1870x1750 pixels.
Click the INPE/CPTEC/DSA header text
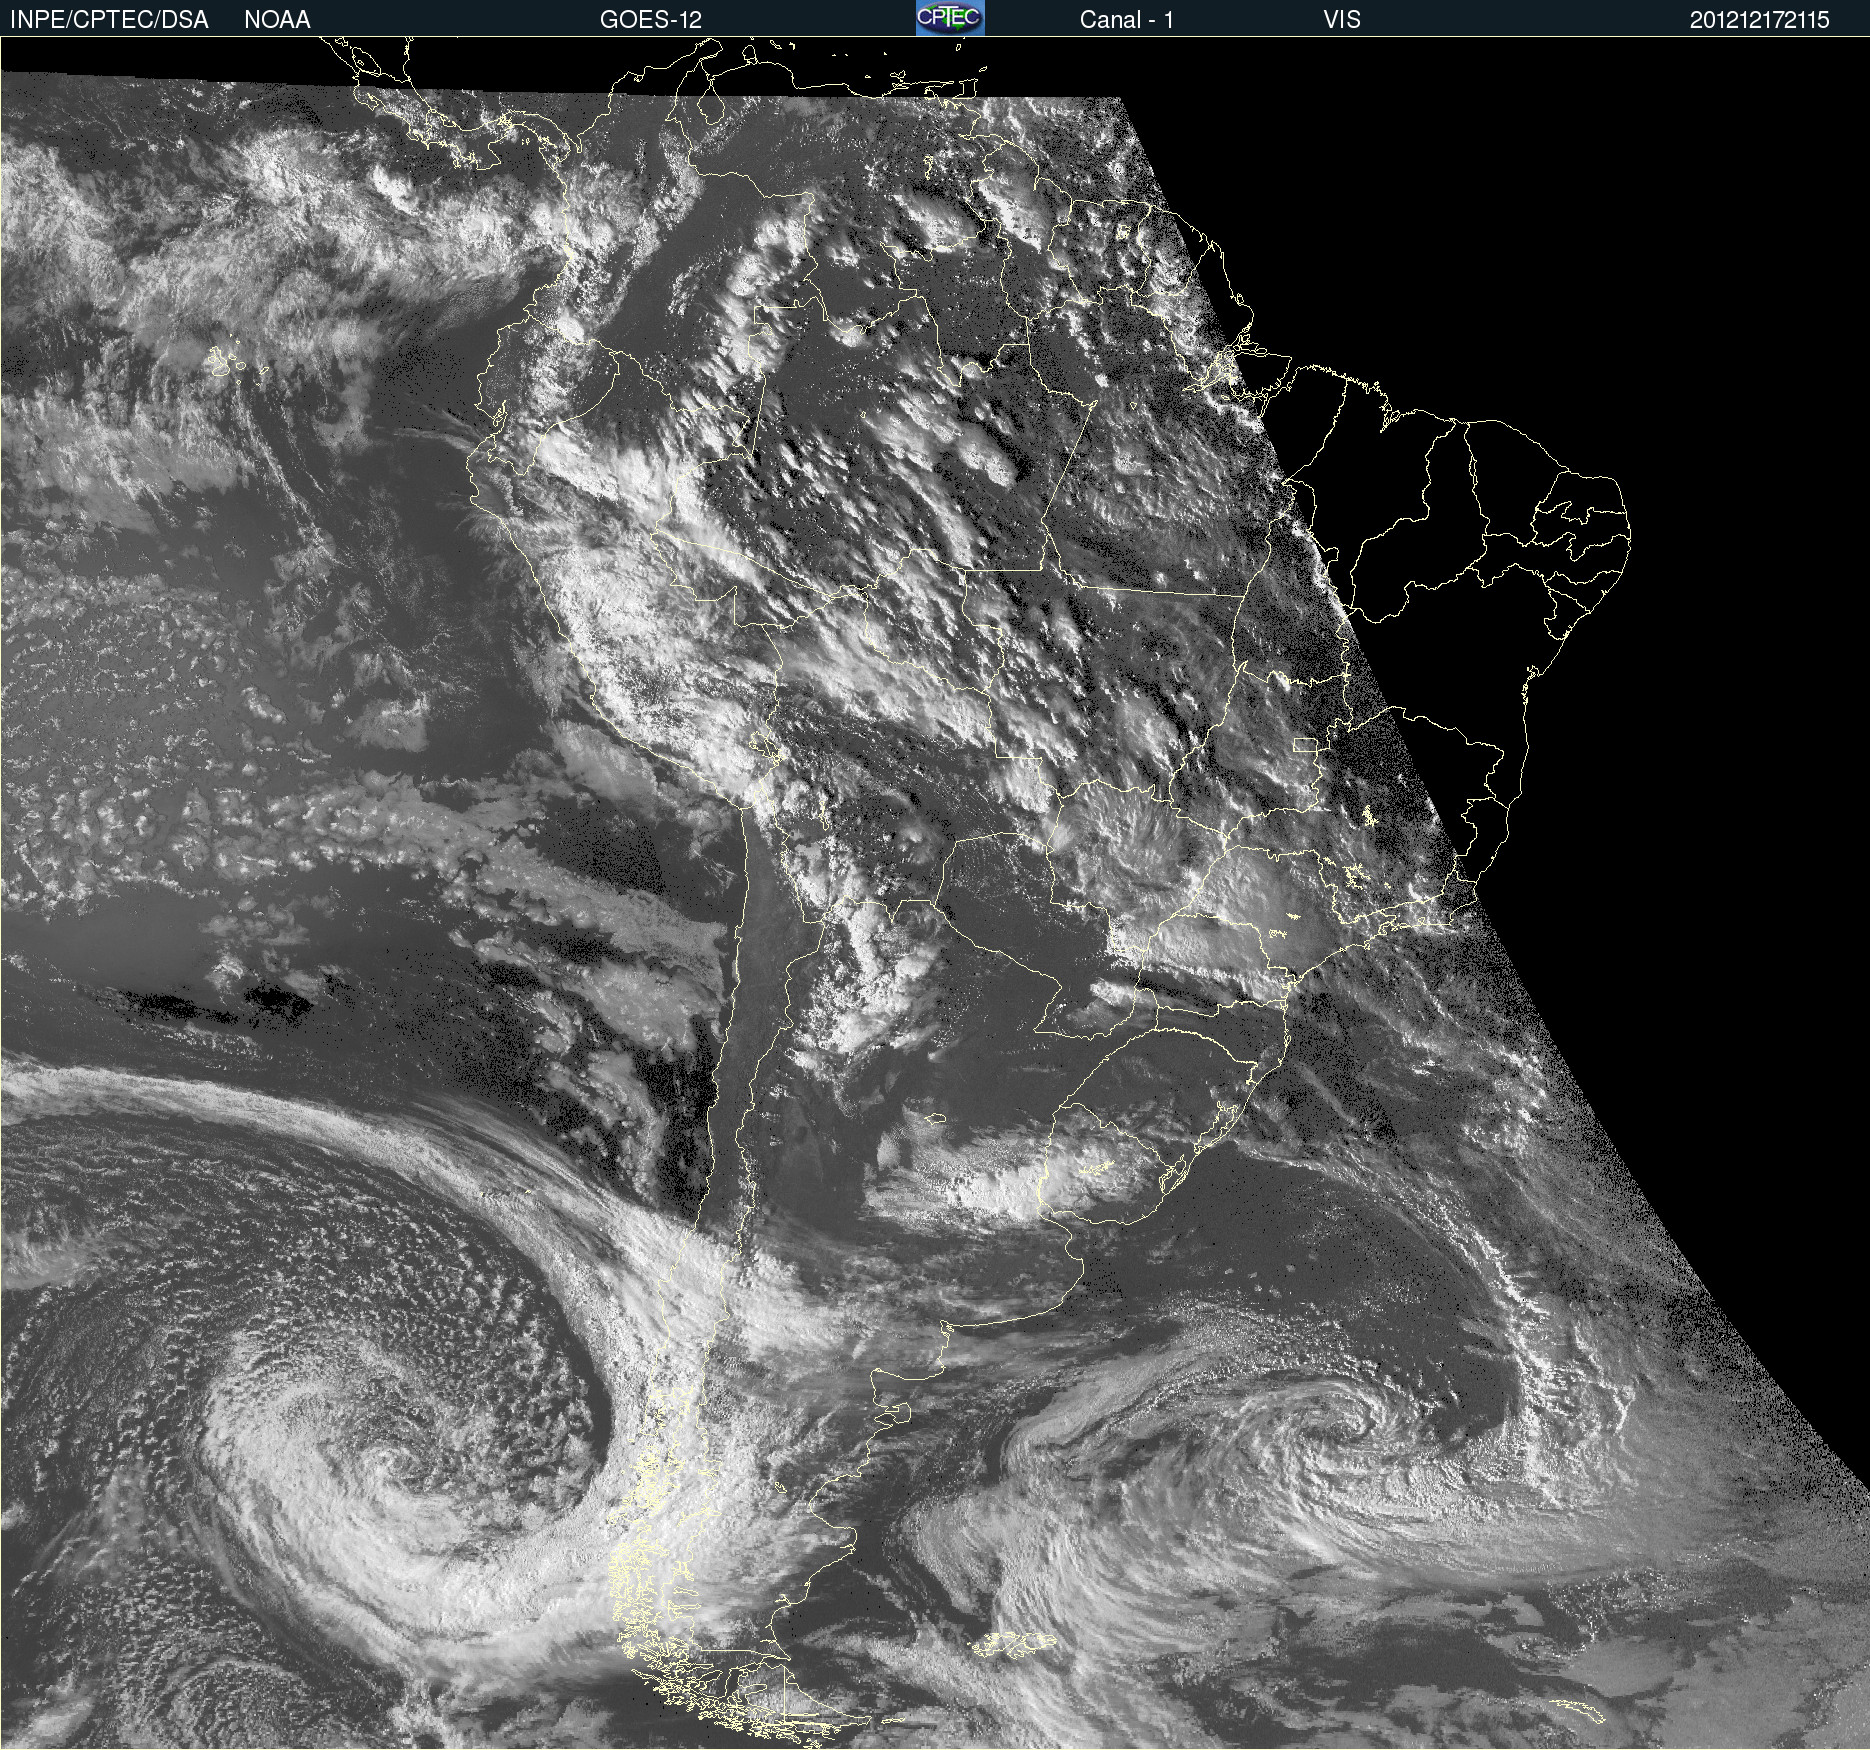click(109, 20)
